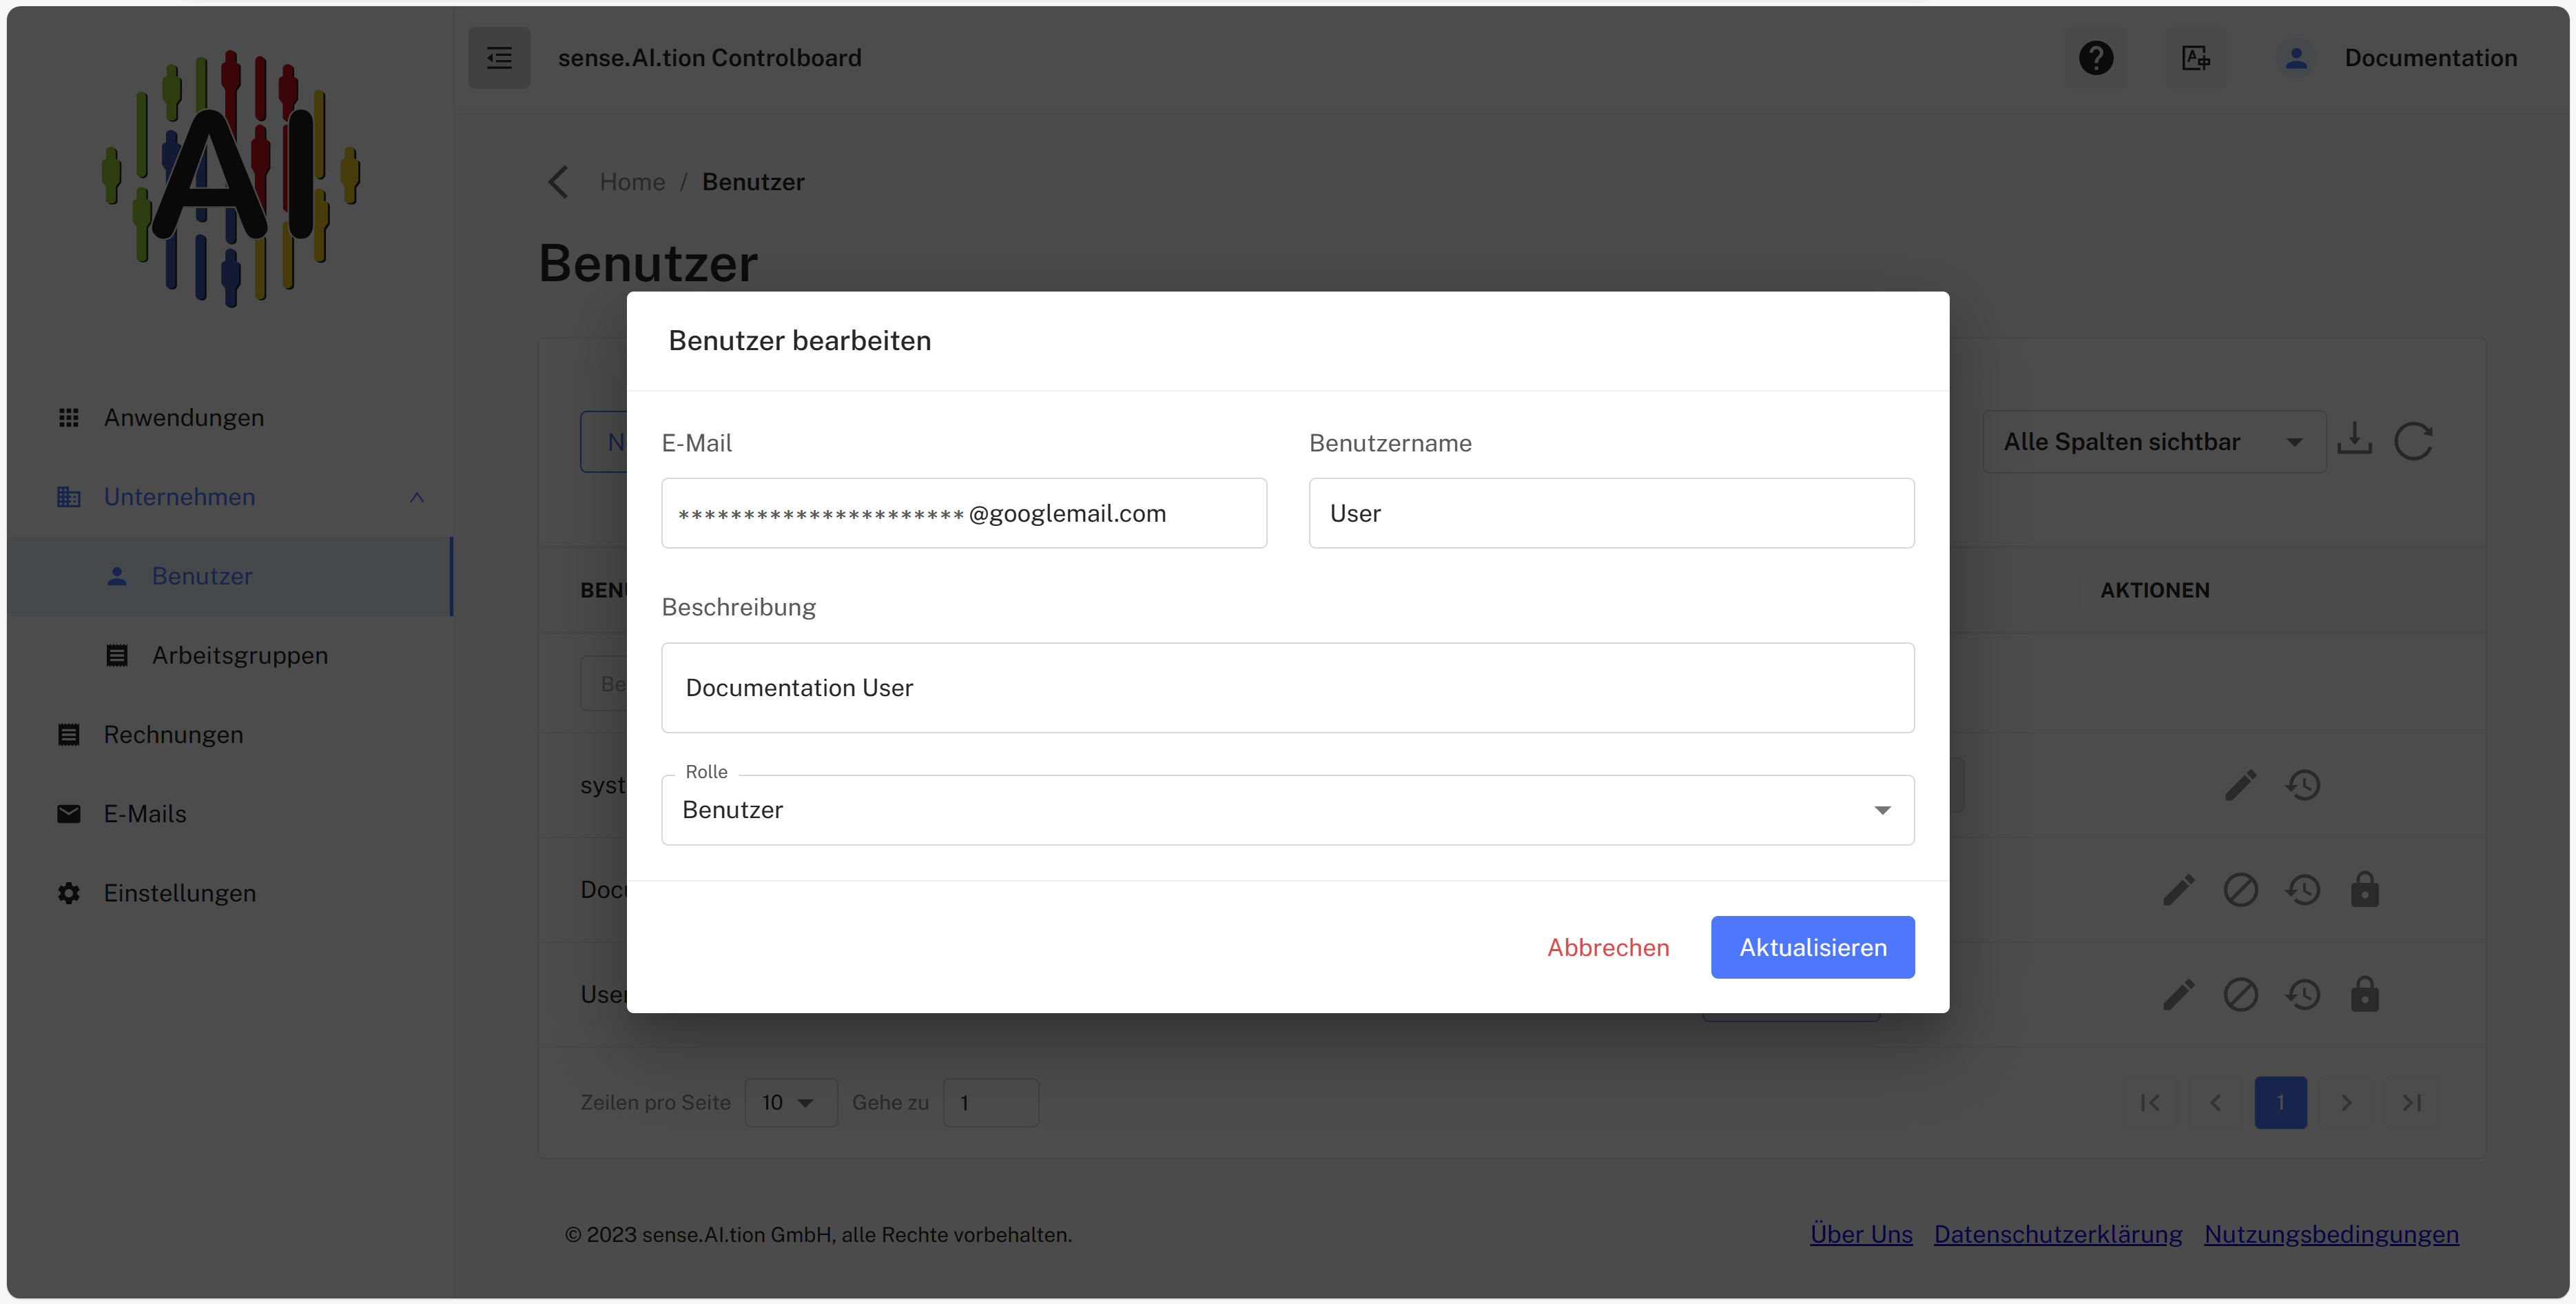Click the Beschreibung text field

tap(1288, 688)
